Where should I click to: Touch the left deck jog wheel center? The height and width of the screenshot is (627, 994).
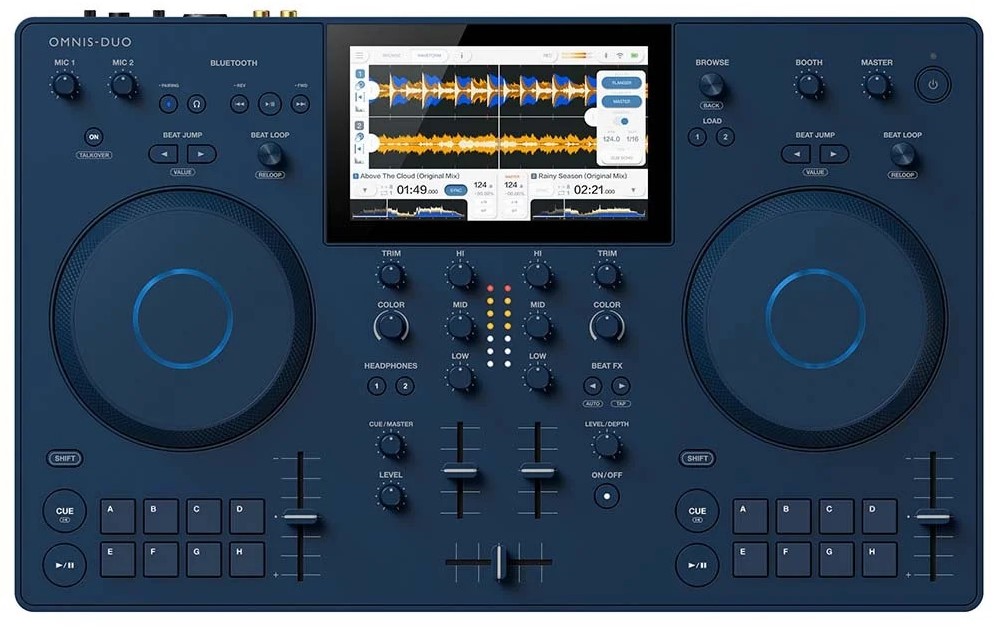click(183, 318)
